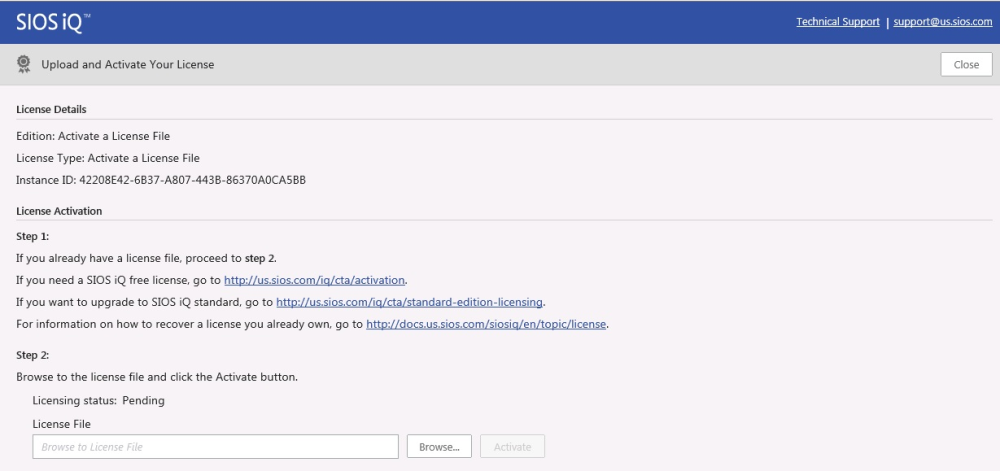
Task: Open the Technical Support link
Action: [837, 22]
